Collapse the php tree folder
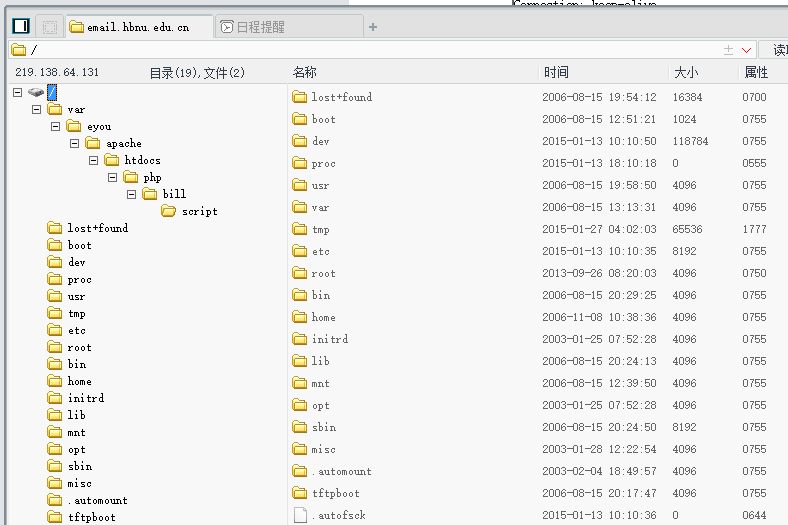This screenshot has width=788, height=525. pyautogui.click(x=113, y=177)
